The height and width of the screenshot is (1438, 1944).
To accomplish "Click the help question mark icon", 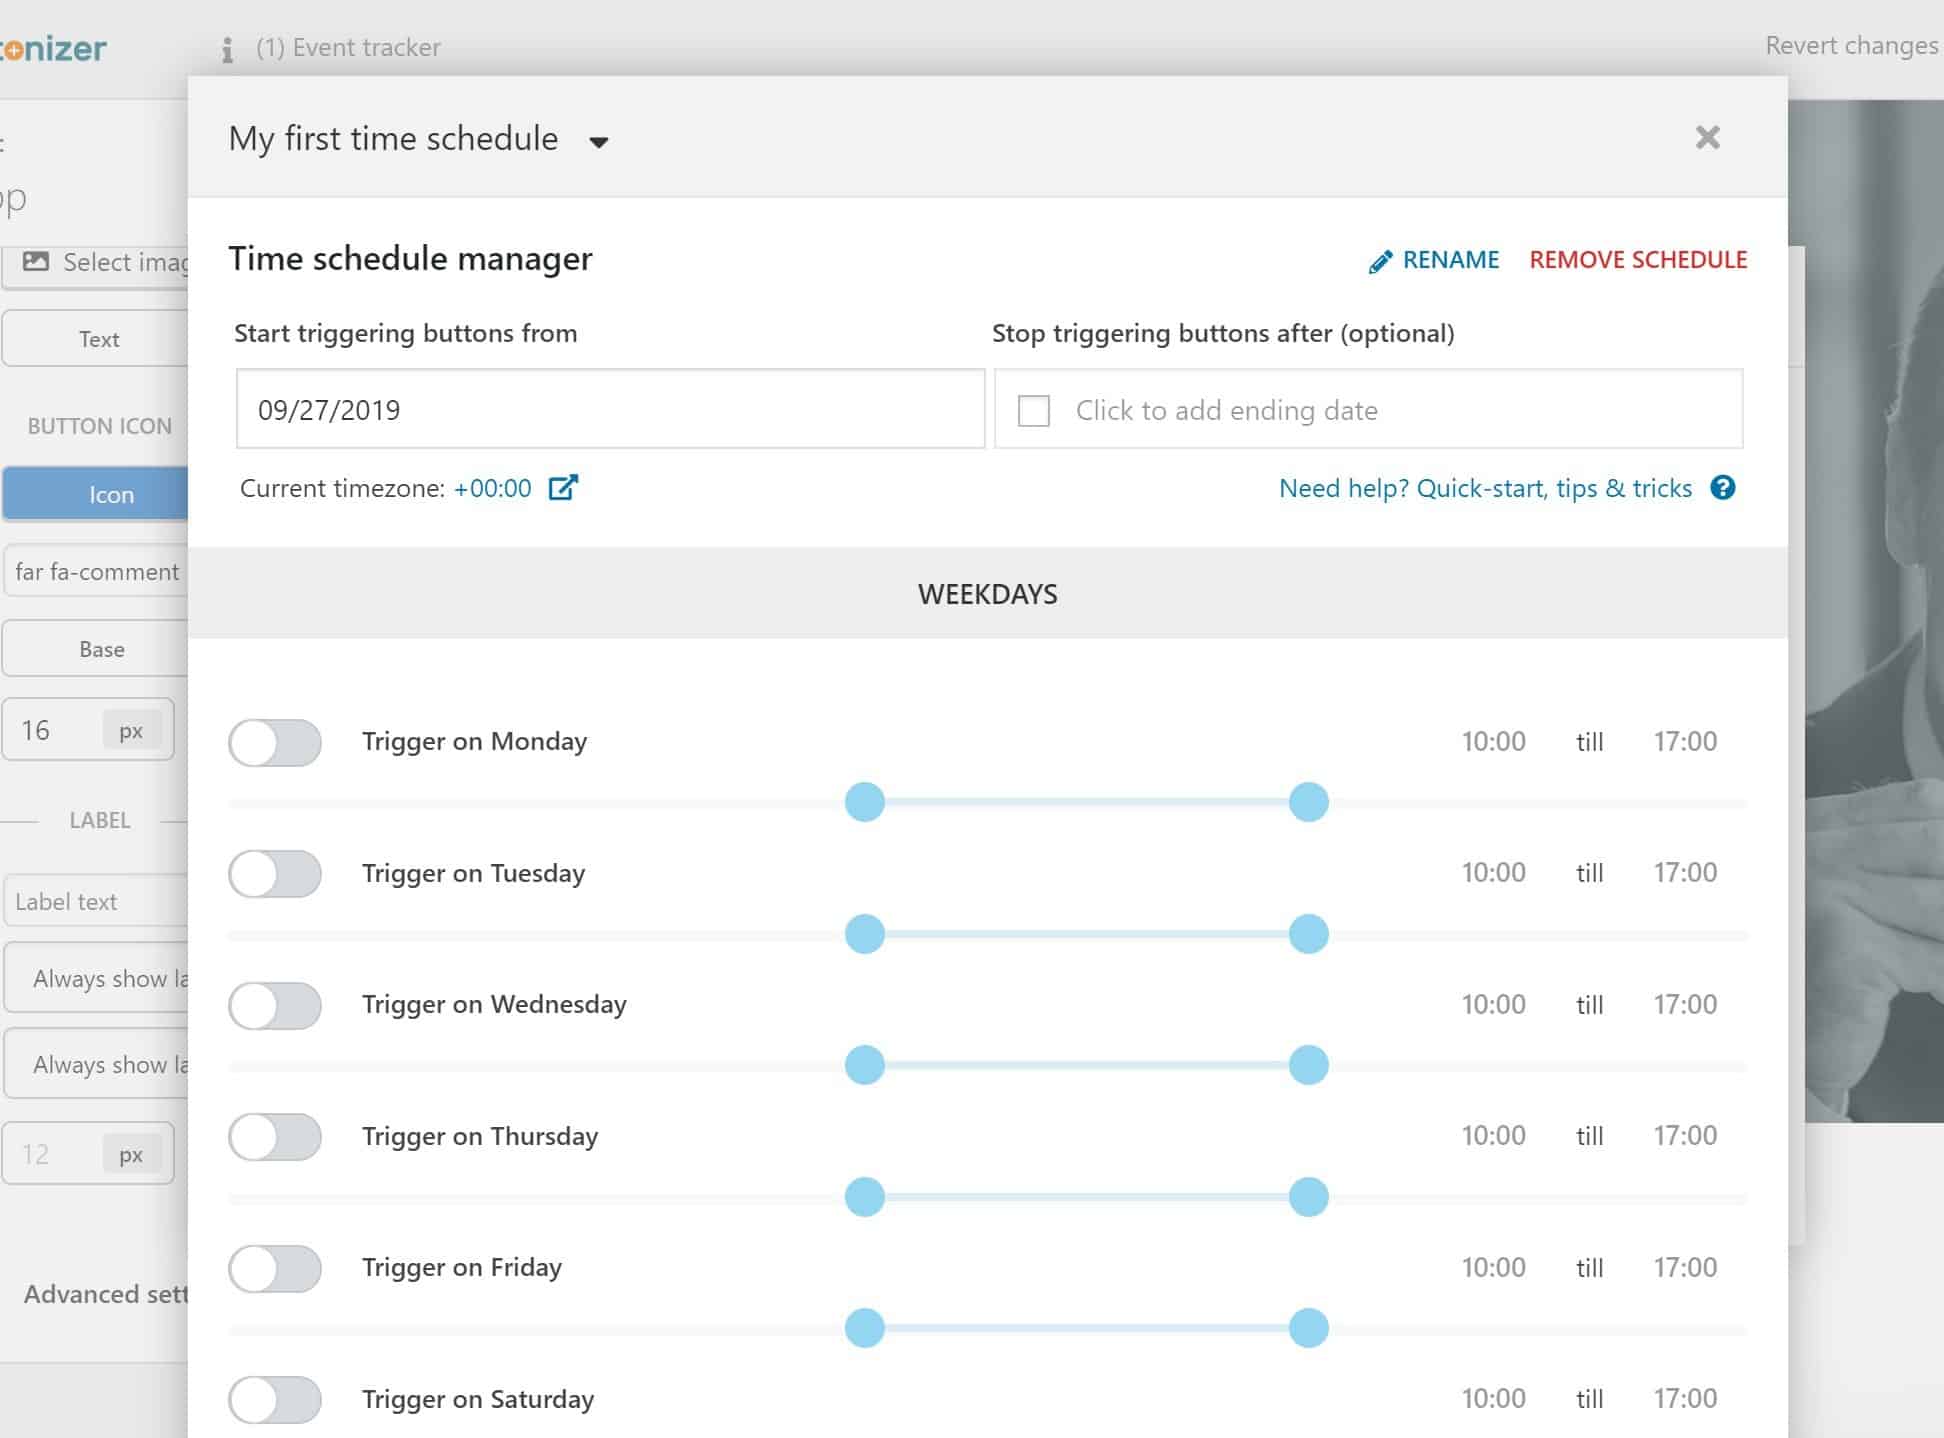I will (x=1722, y=488).
